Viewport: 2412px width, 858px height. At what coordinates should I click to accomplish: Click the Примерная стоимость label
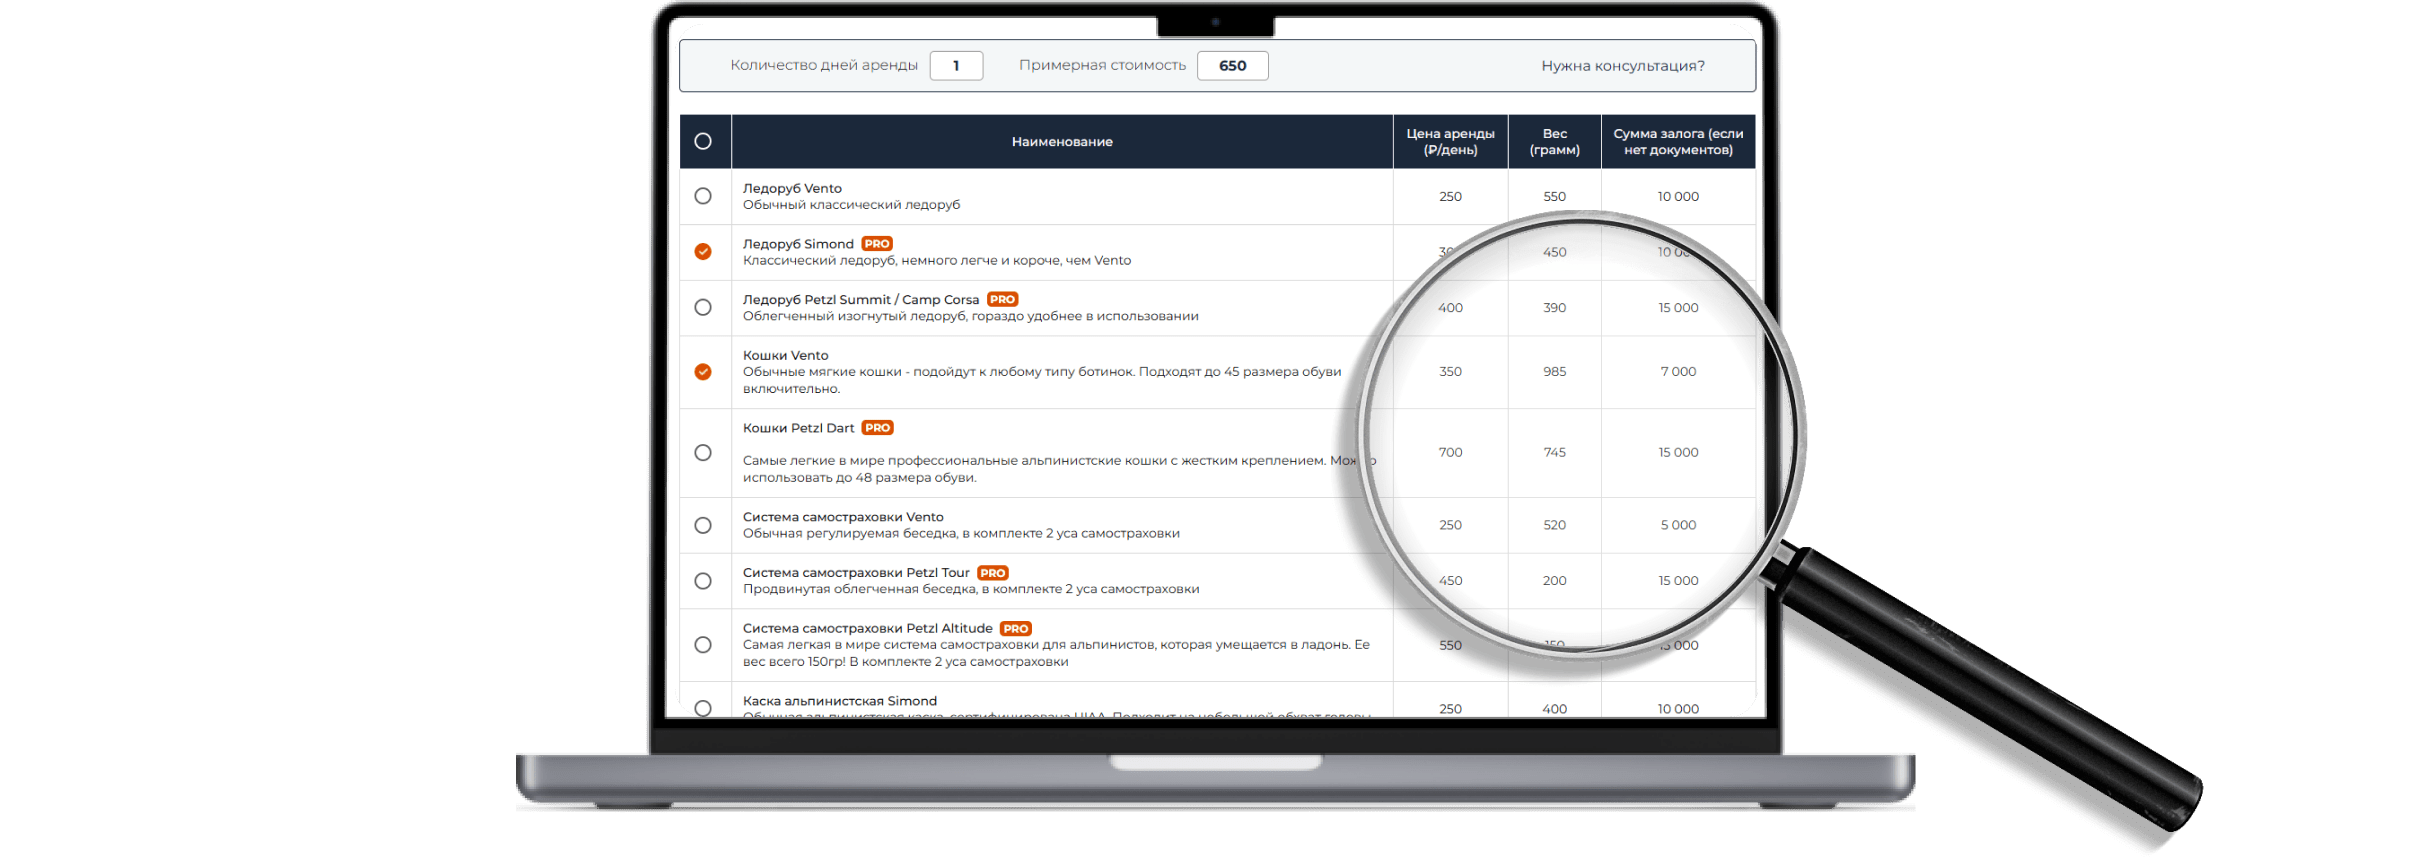click(x=1102, y=65)
